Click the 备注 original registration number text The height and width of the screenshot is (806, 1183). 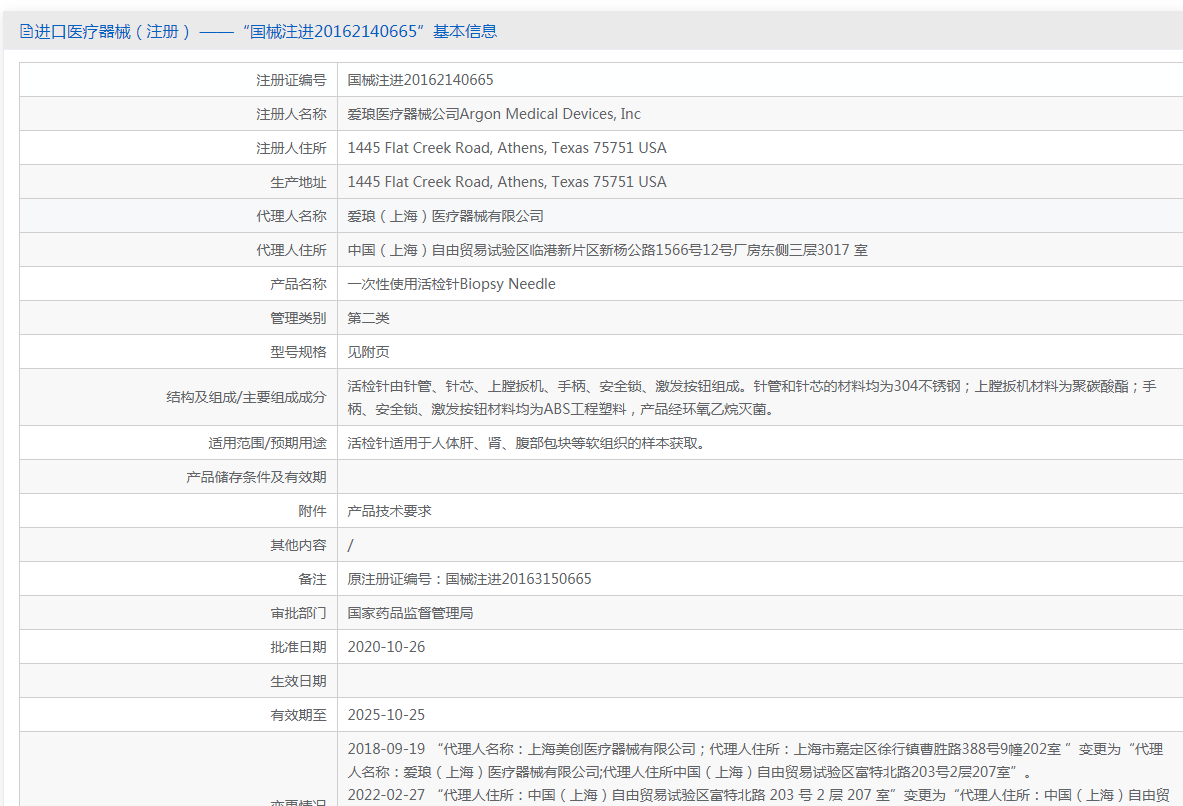pyautogui.click(x=469, y=579)
